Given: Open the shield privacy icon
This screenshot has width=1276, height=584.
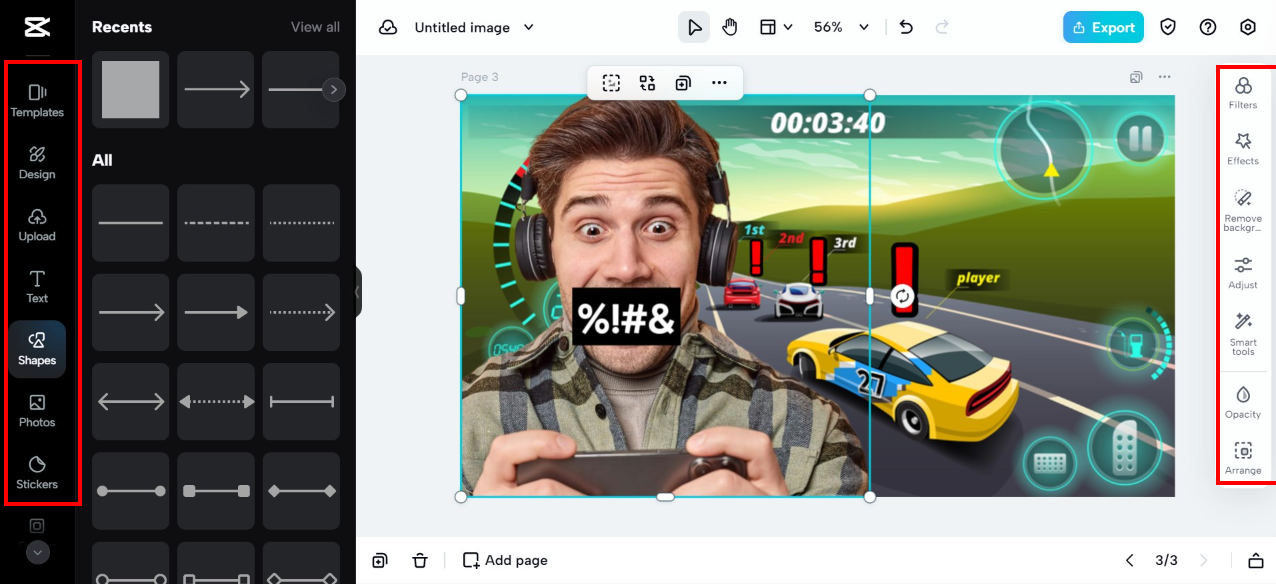Looking at the screenshot, I should click(x=1168, y=28).
